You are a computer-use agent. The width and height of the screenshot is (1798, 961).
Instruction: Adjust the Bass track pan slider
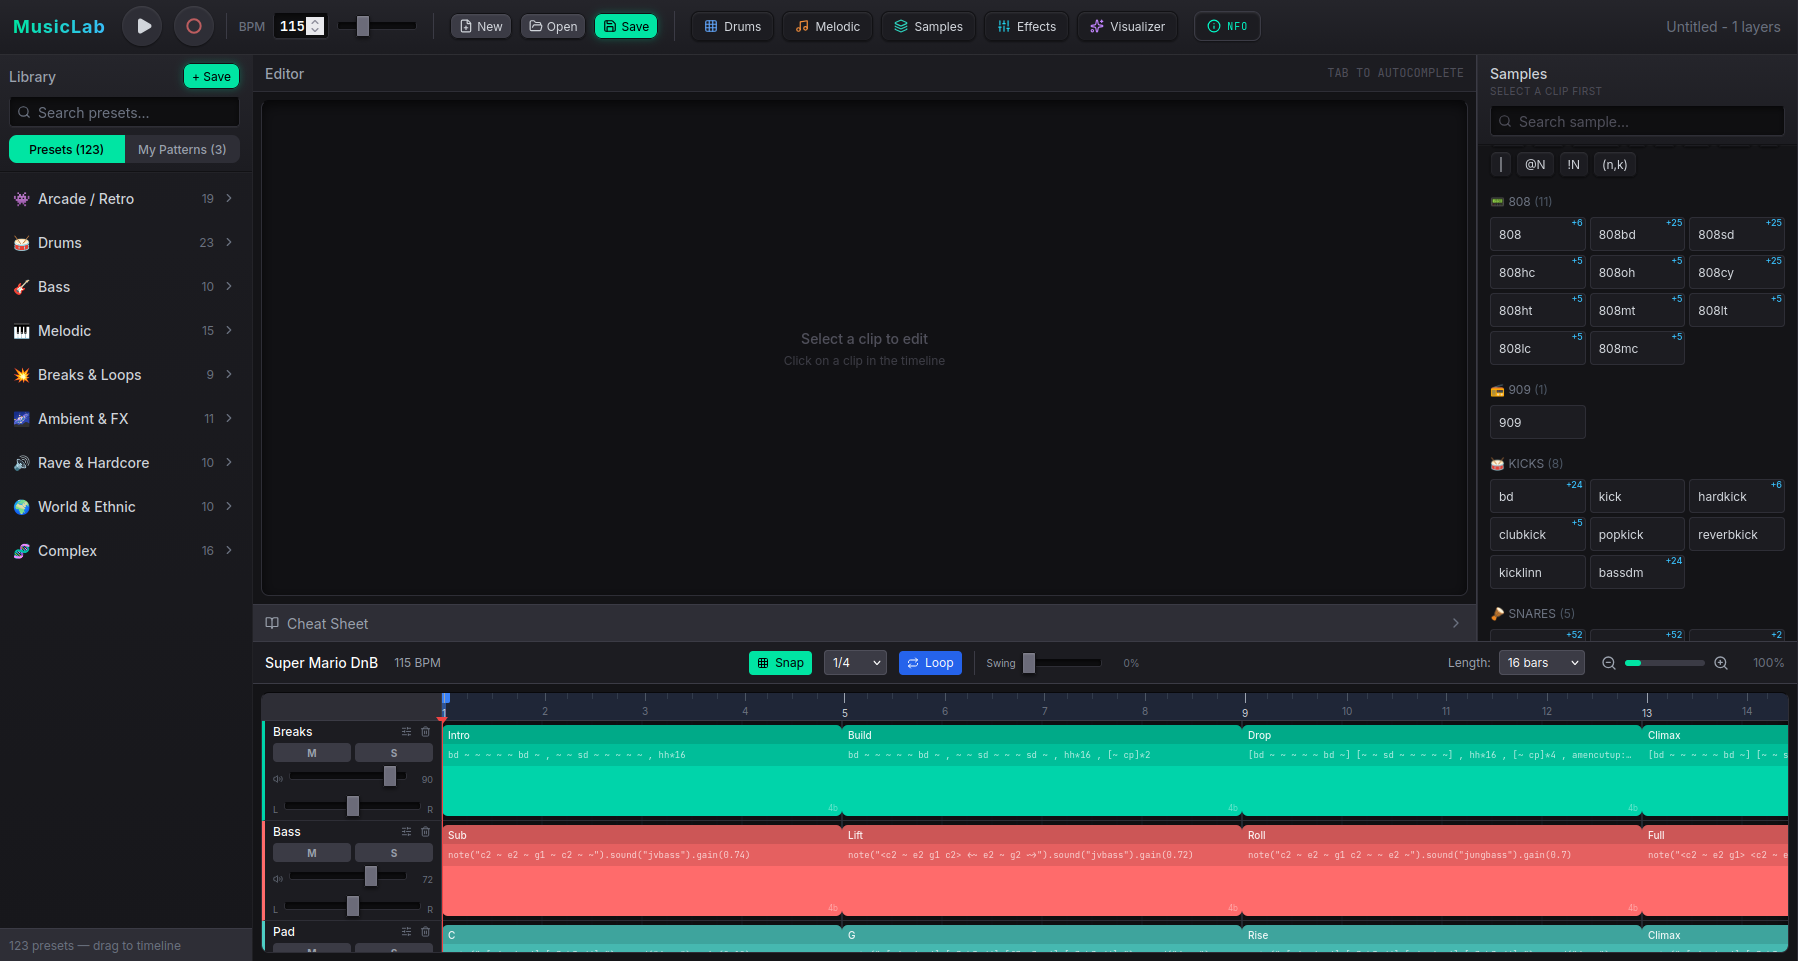pyautogui.click(x=352, y=906)
